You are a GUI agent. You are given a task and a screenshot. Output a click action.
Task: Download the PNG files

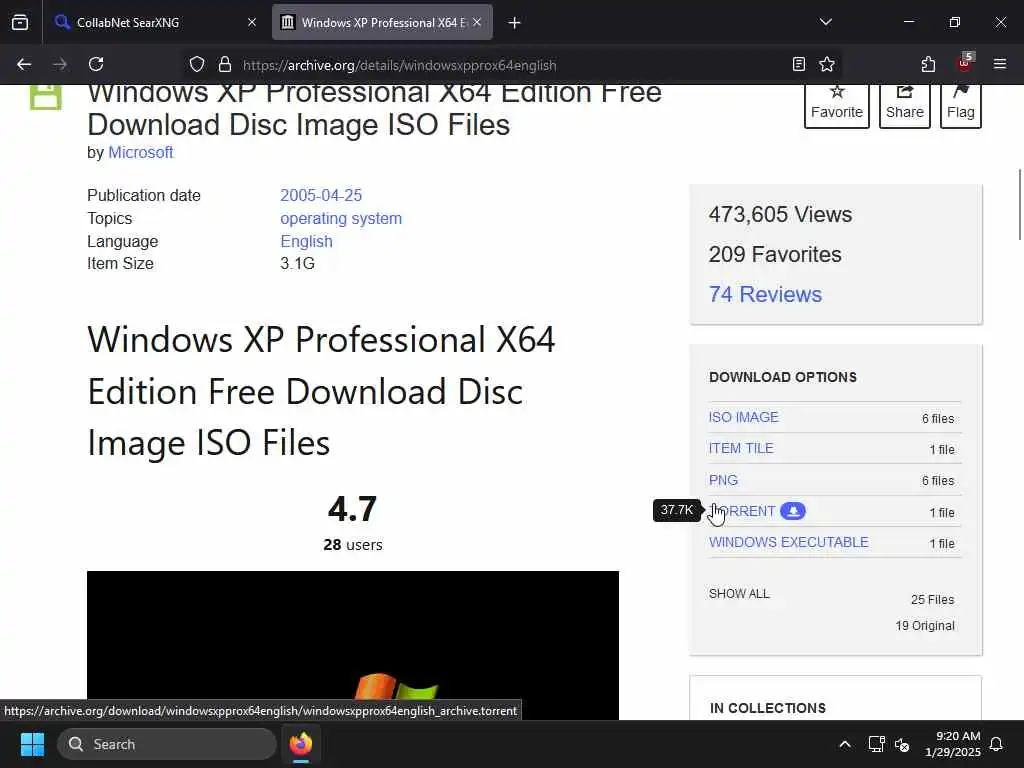point(724,480)
